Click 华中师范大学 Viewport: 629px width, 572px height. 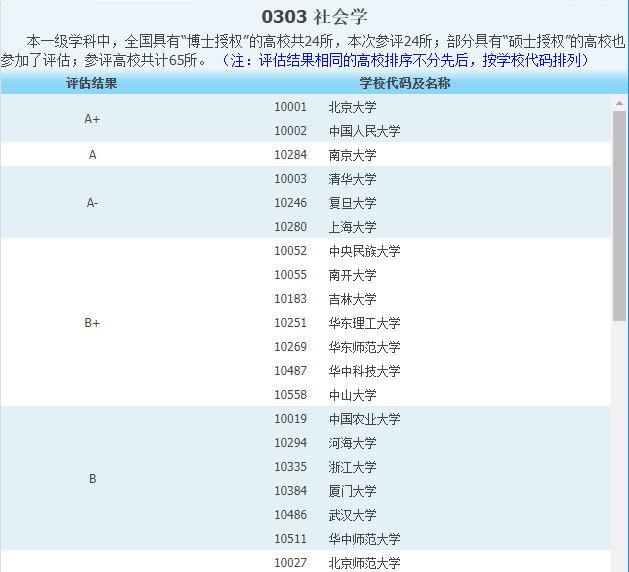pos(365,539)
